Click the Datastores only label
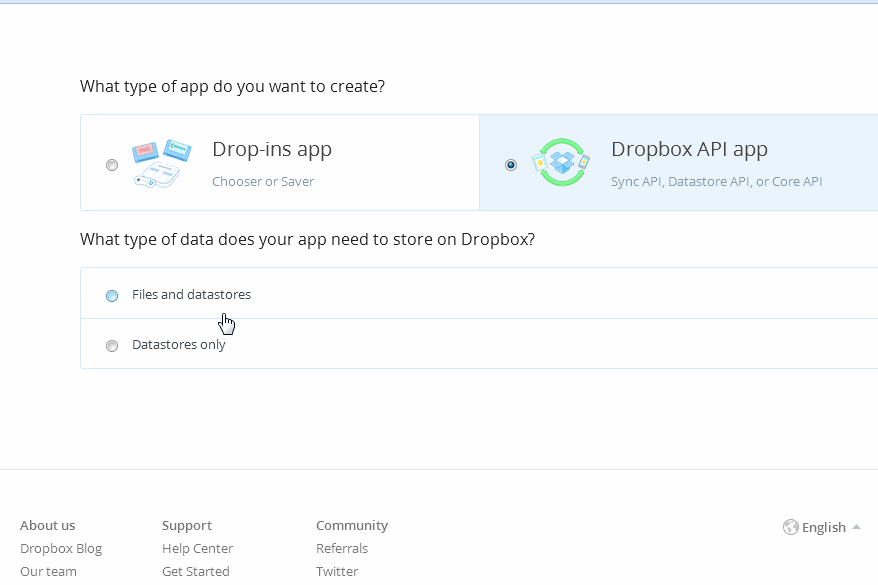 click(x=179, y=345)
